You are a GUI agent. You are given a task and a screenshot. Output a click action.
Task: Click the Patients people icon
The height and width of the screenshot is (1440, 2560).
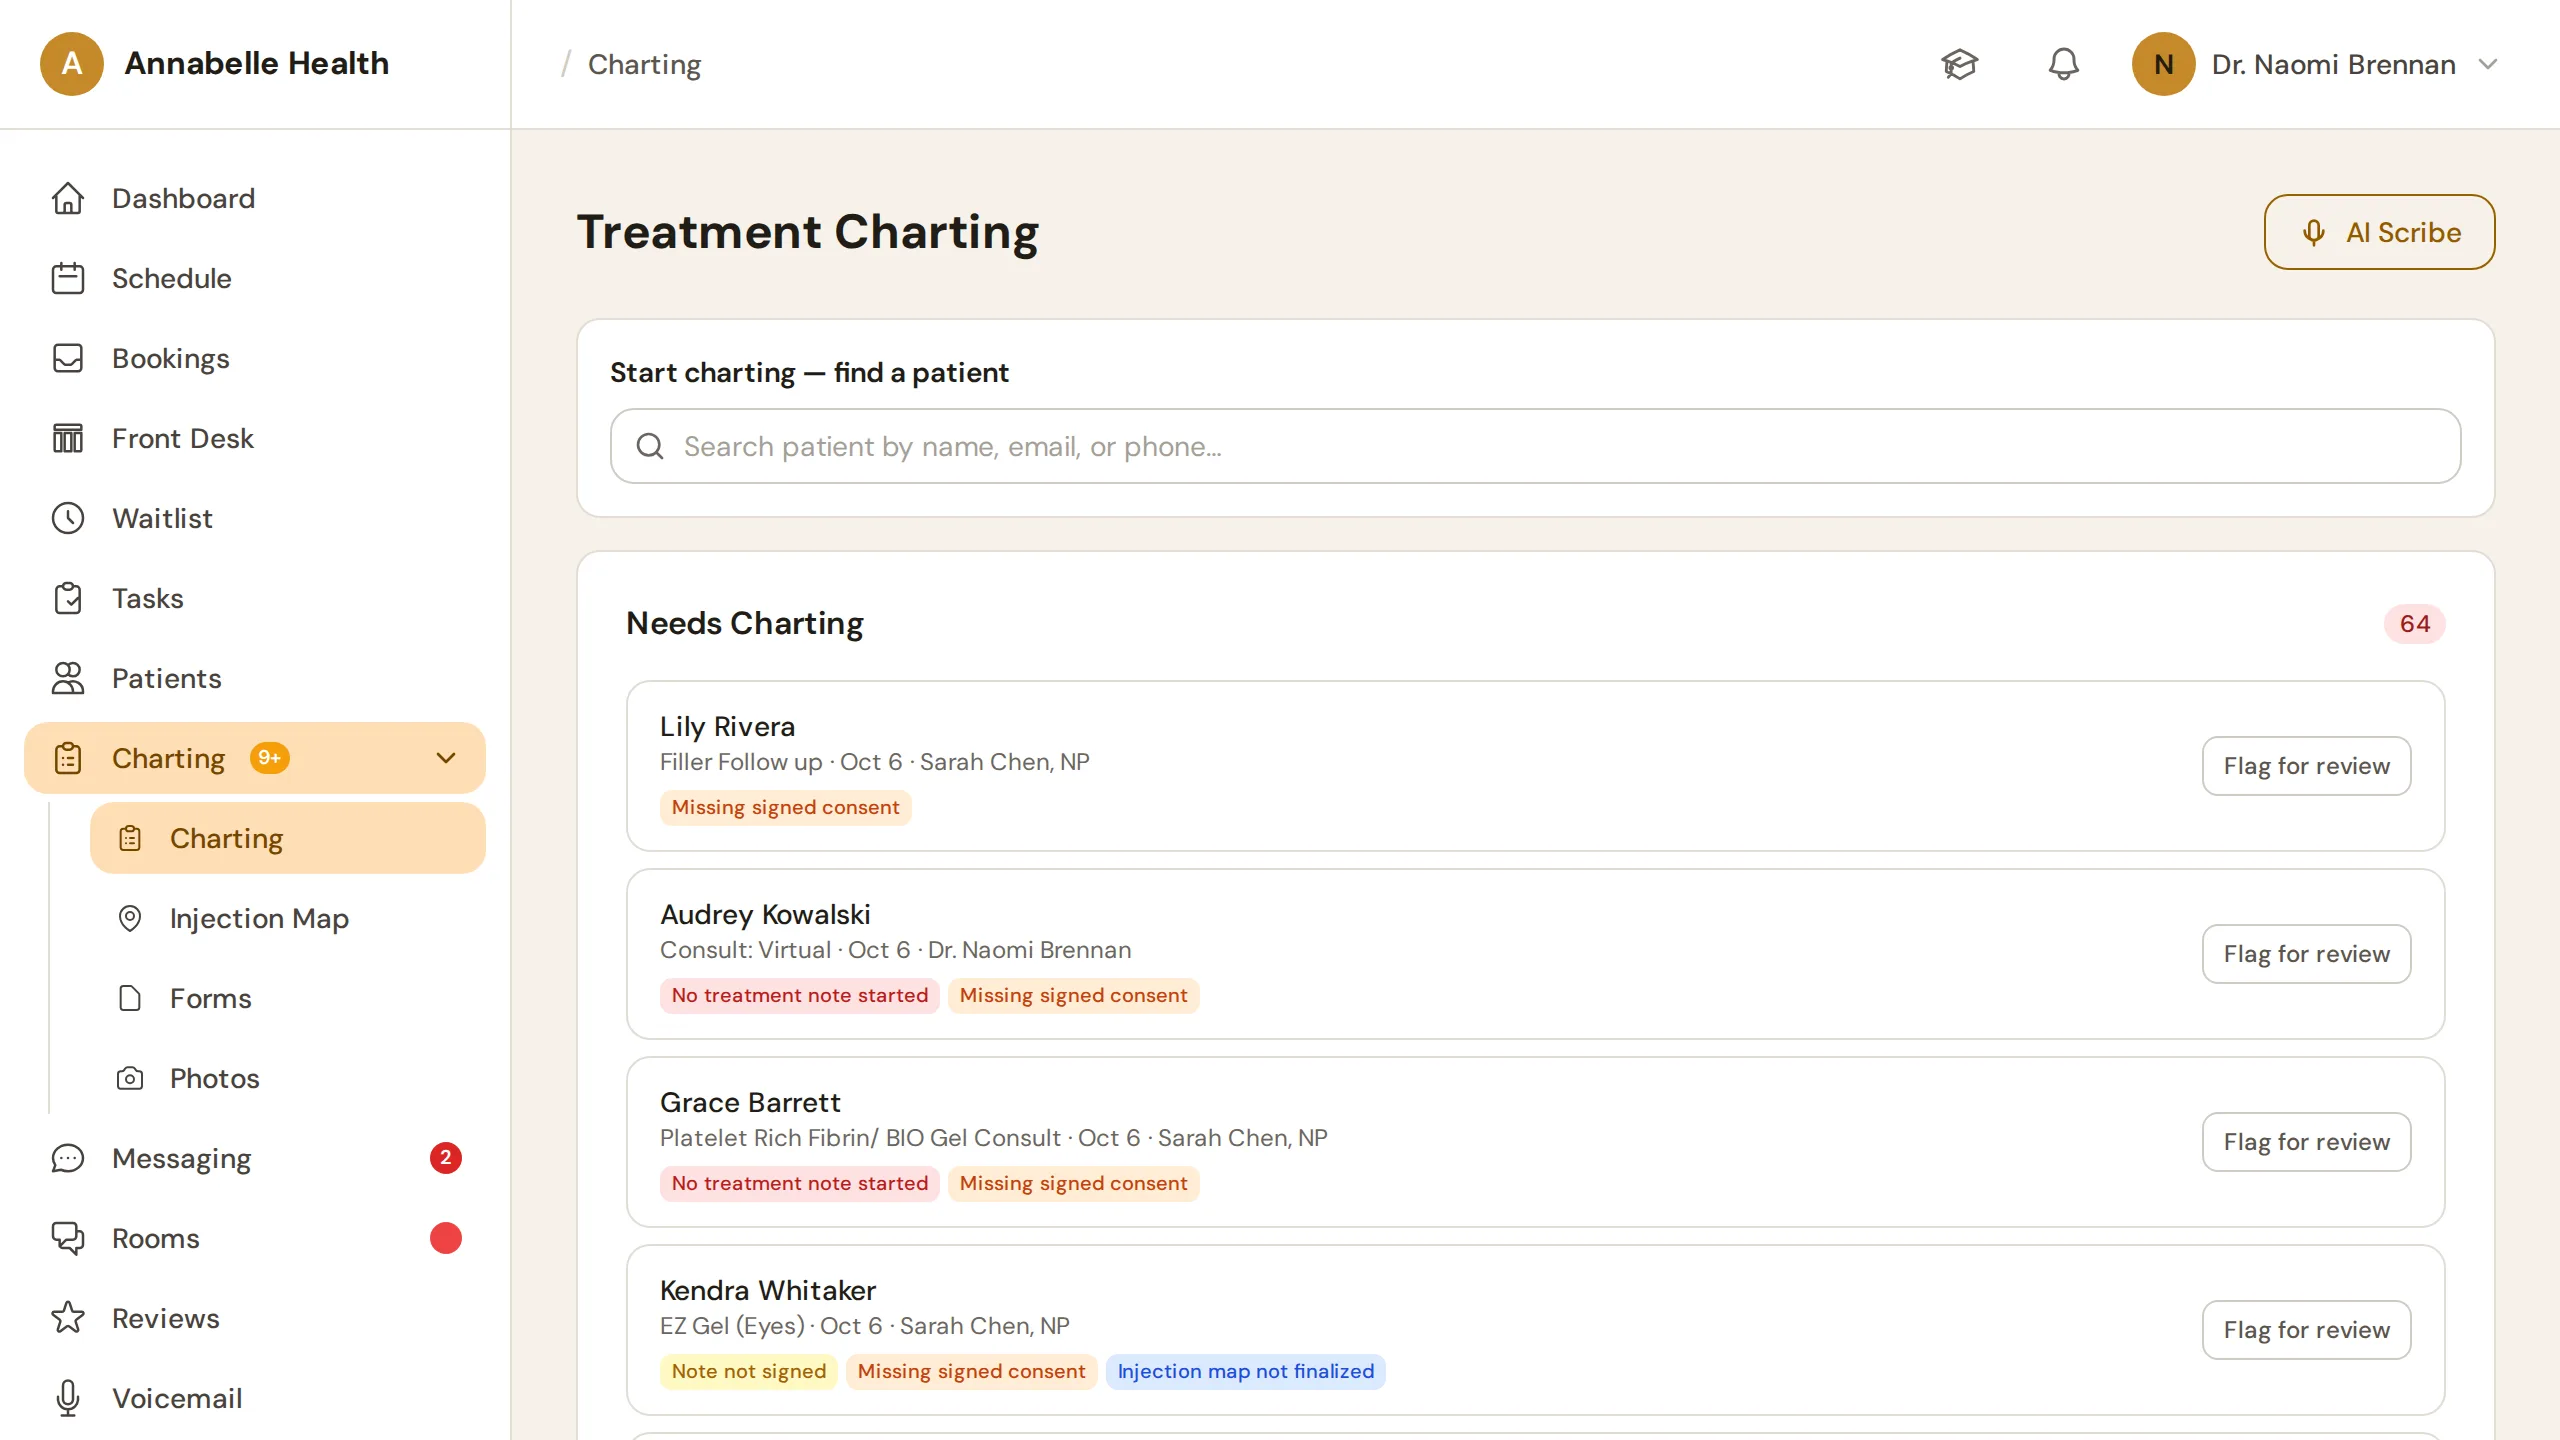click(x=68, y=678)
